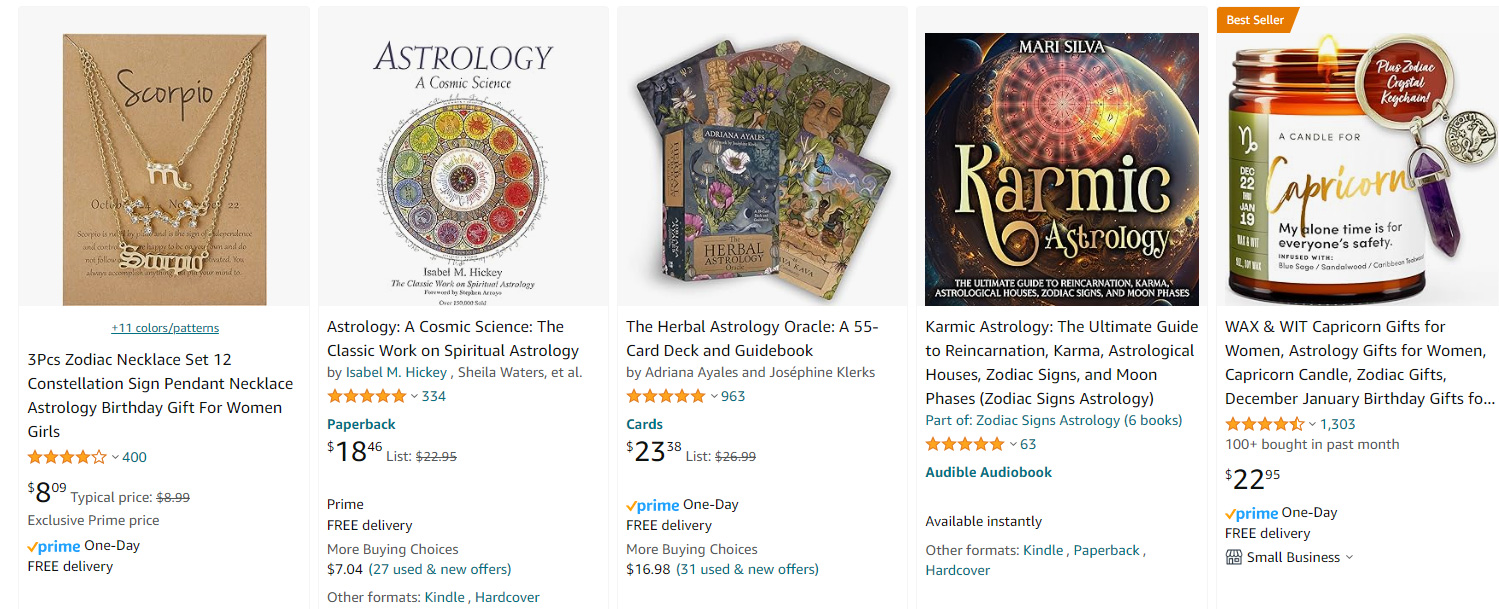Click the star rating of Karmic Astrology
The image size is (1499, 609).
pos(963,443)
